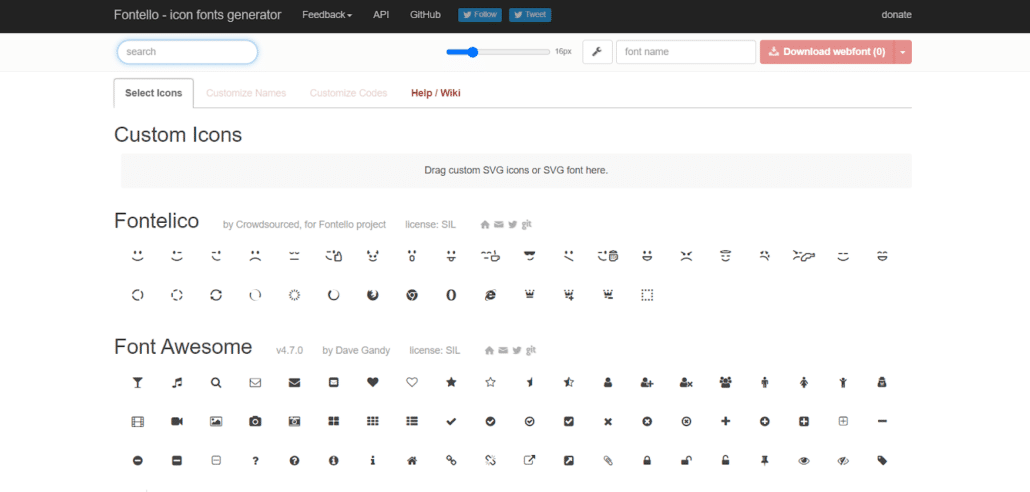Switch to the Select Icons tab
Screen dimensions: 1030x492
click(x=154, y=93)
